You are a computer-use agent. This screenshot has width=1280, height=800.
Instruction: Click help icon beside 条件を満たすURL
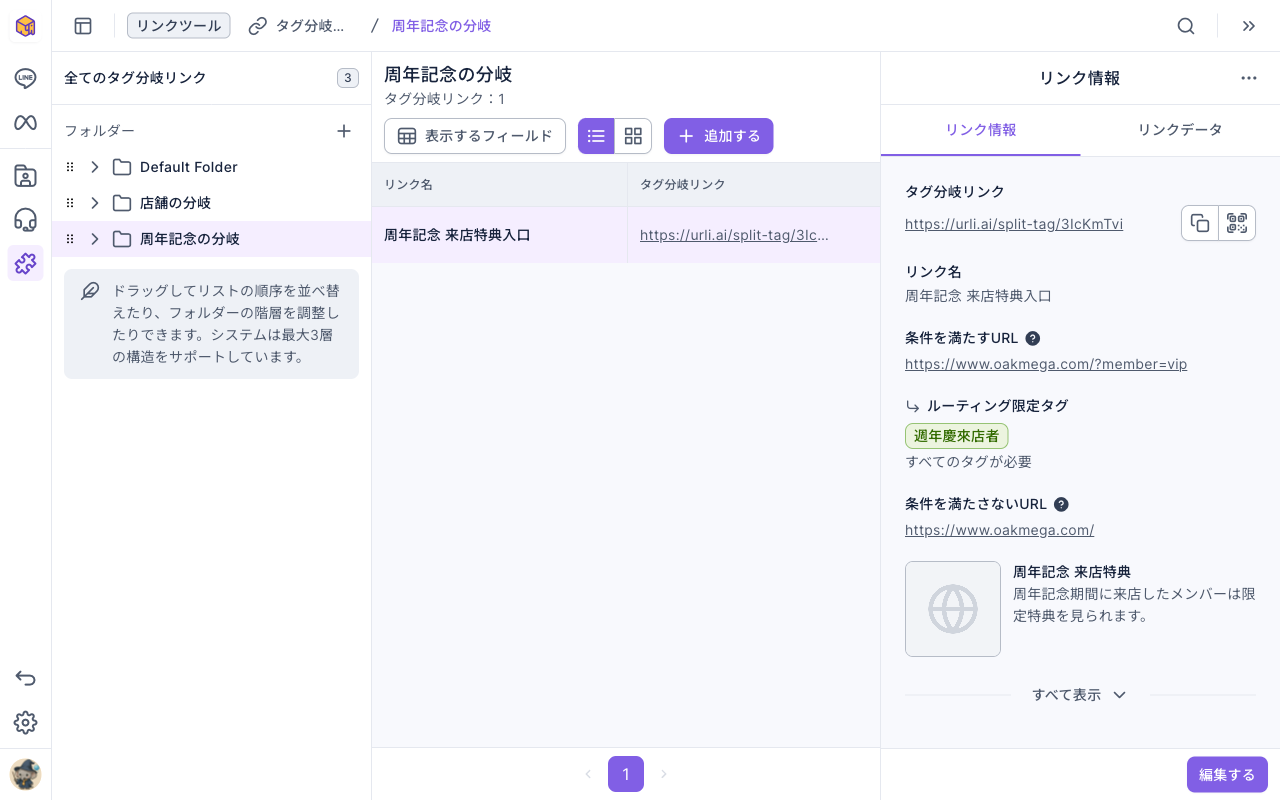tap(1033, 338)
